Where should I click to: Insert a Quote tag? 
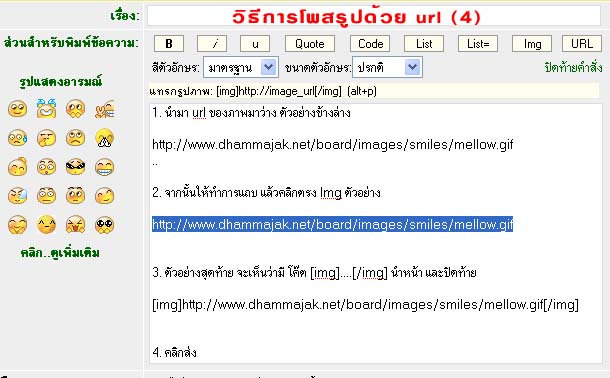pyautogui.click(x=310, y=44)
